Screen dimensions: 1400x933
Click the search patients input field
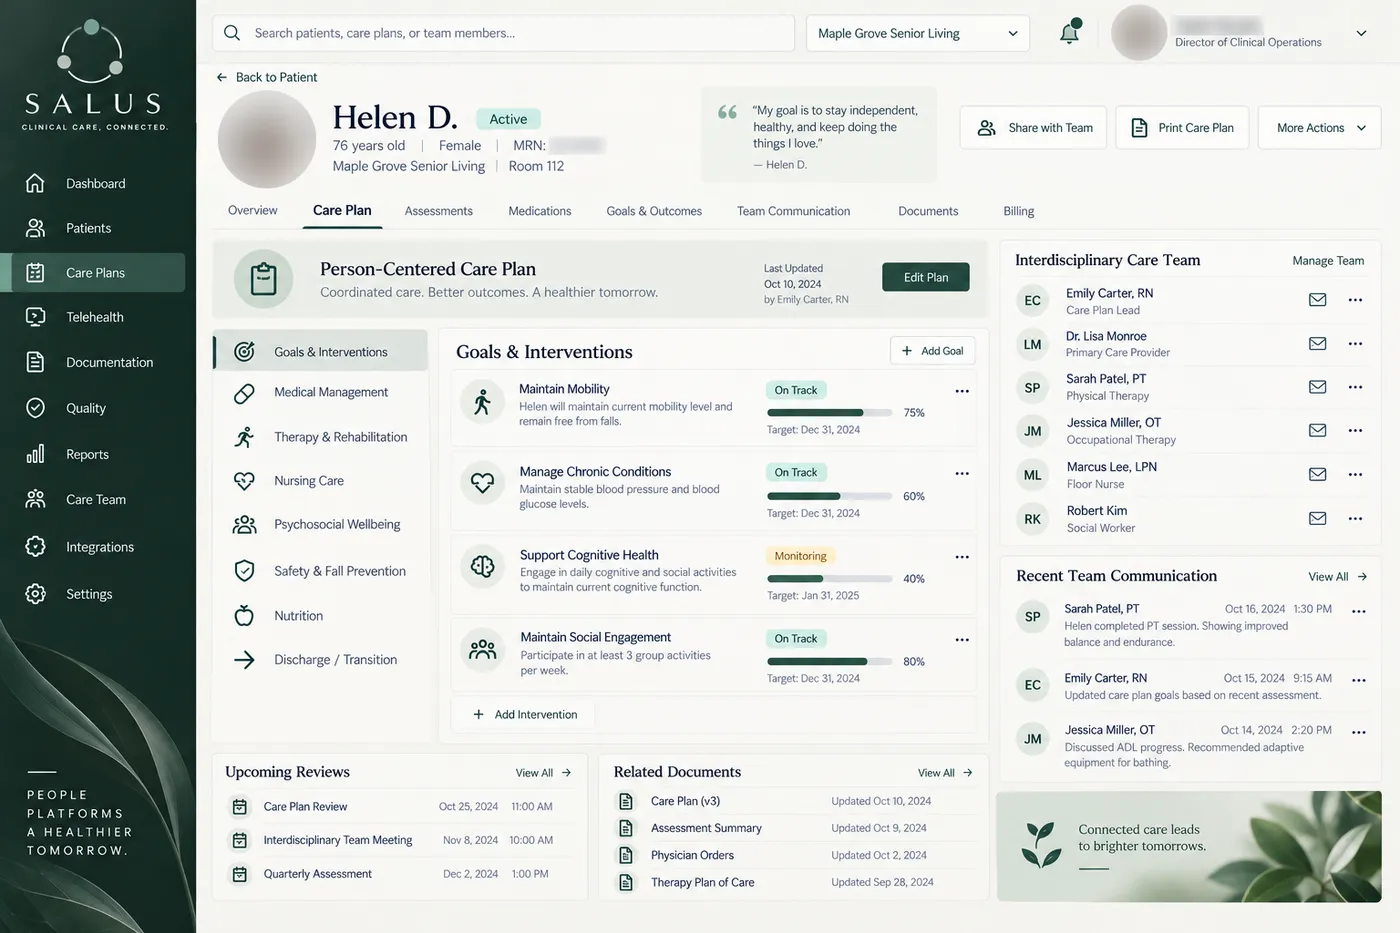pos(504,33)
